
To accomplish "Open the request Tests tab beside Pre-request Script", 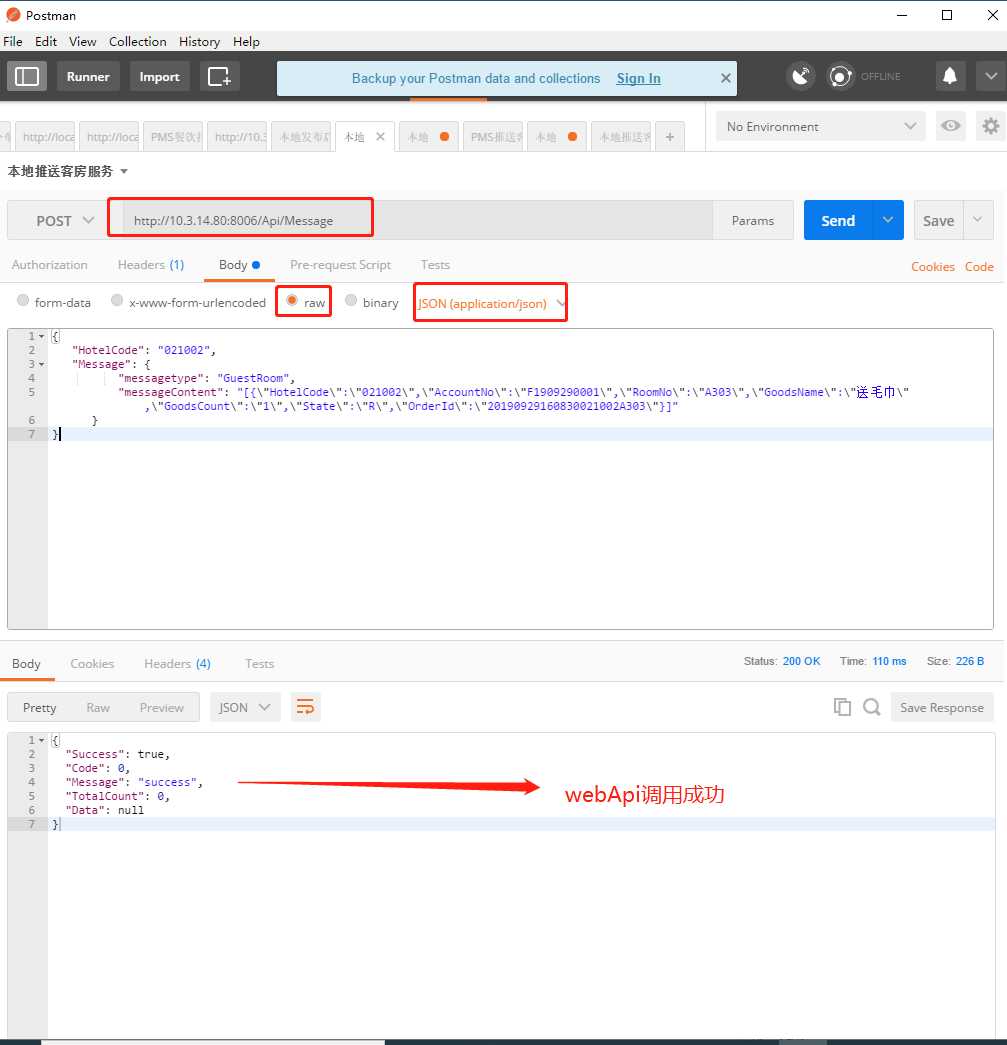I will (435, 265).
